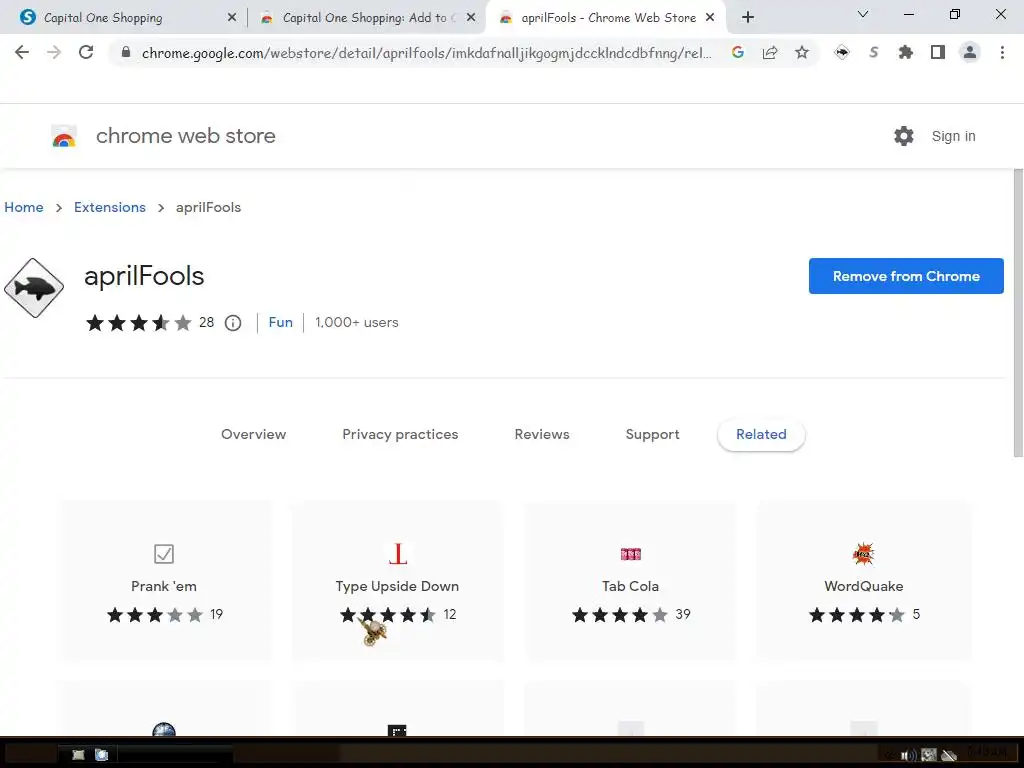Close the aprilFools Chrome Web Store tab
Screen dimensions: 1024x768
(710, 18)
